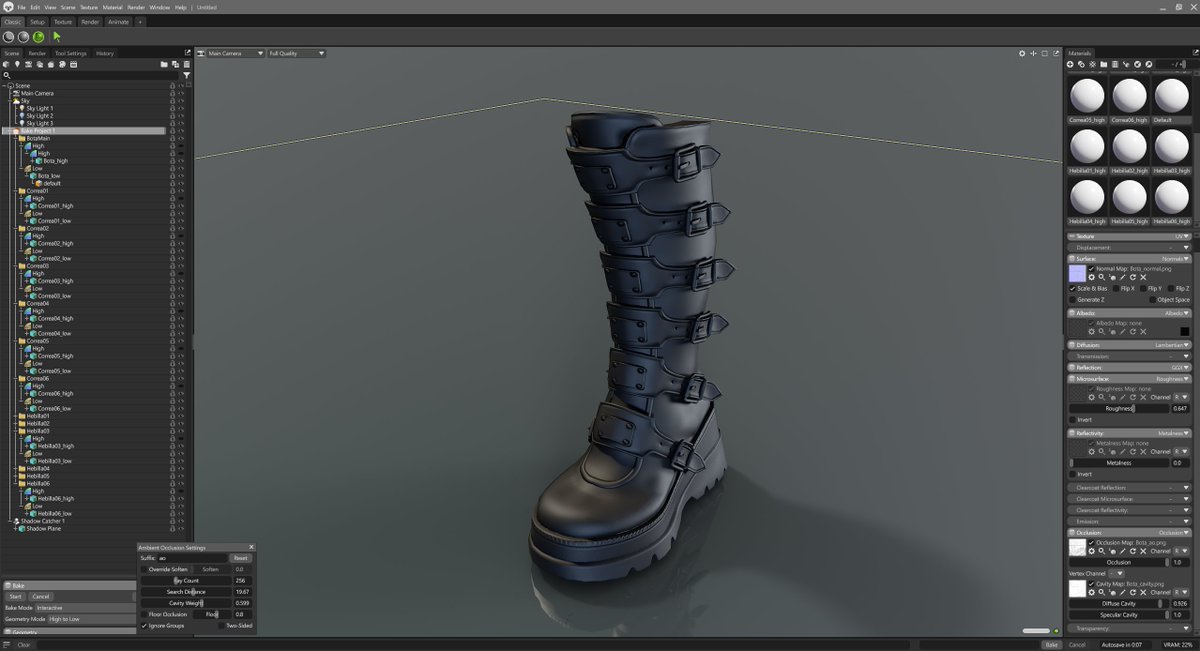Toggle visibility of Main Camera
The image size is (1200, 651).
point(181,93)
